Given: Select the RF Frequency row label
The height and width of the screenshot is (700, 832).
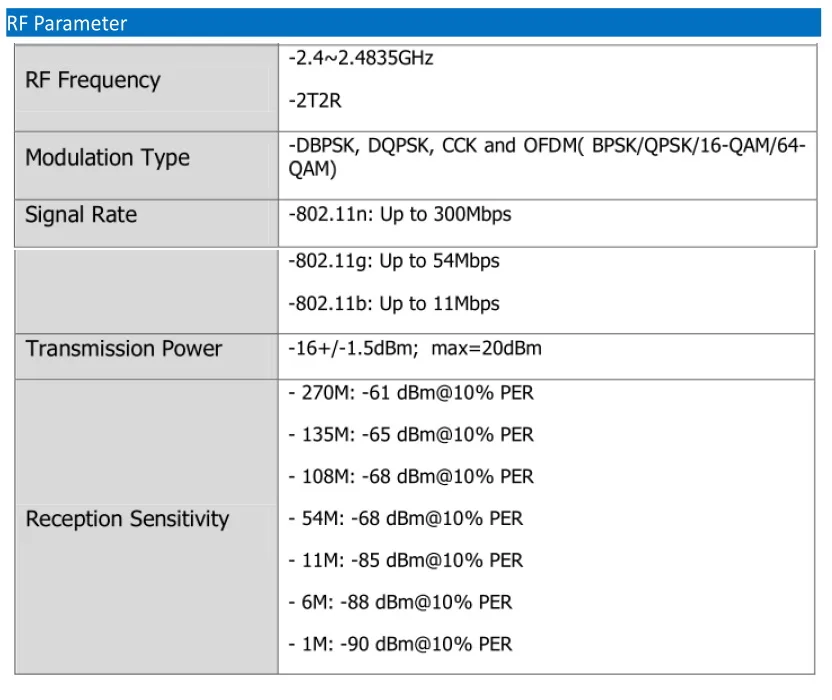Looking at the screenshot, I should (95, 81).
